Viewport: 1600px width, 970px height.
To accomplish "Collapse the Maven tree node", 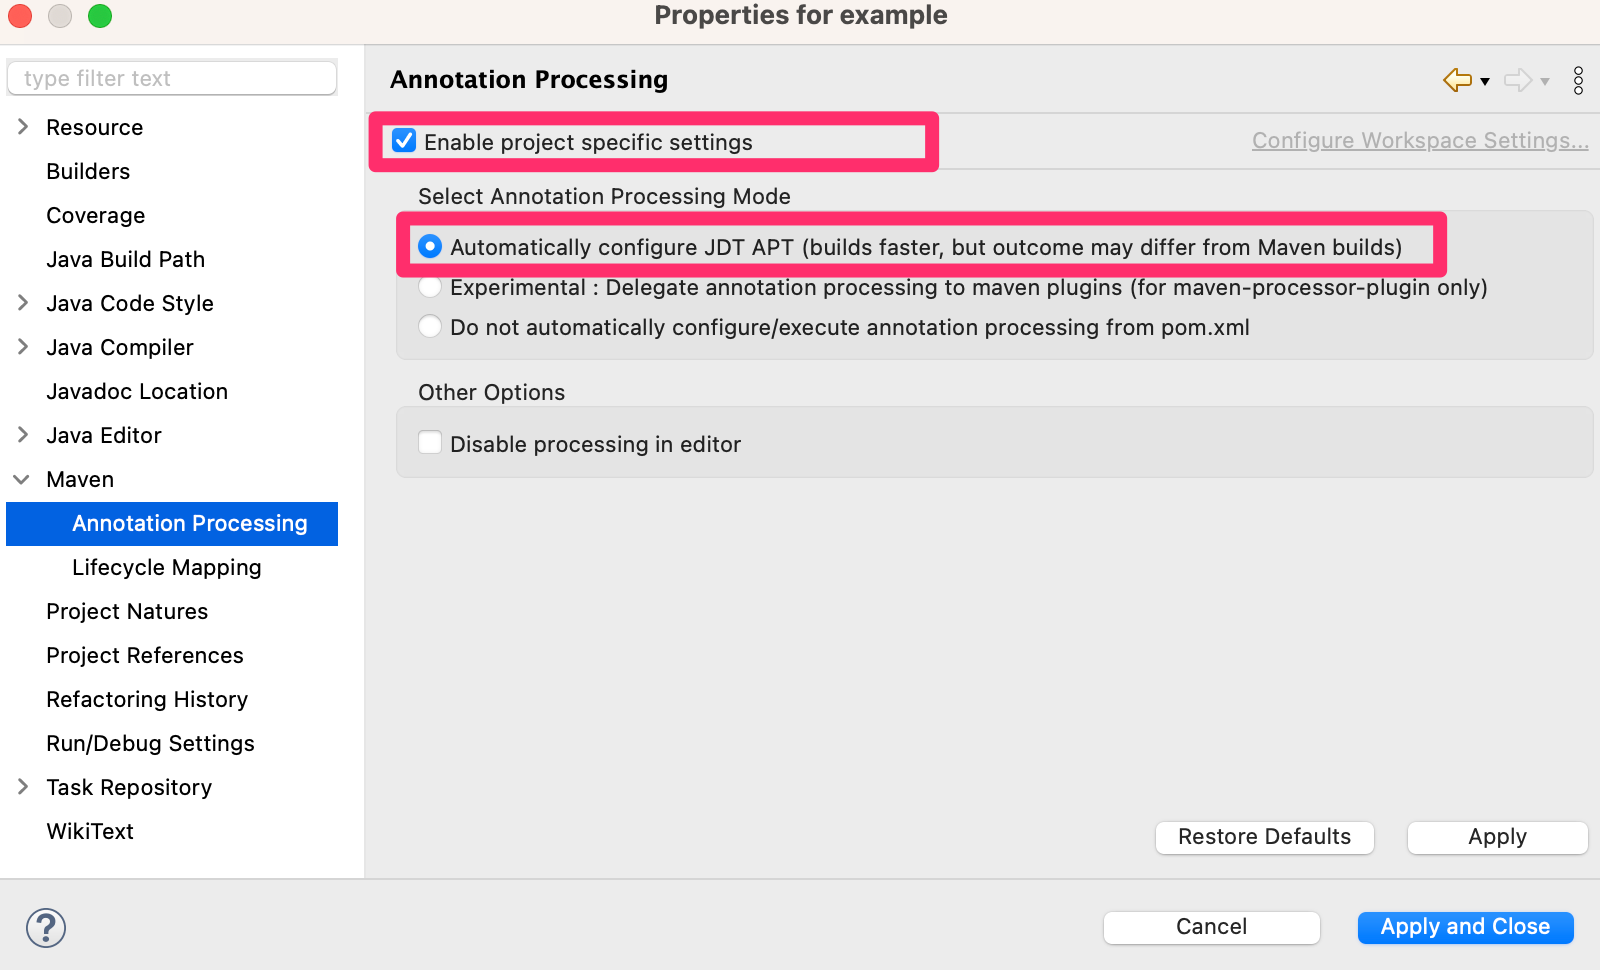I will click(x=22, y=479).
